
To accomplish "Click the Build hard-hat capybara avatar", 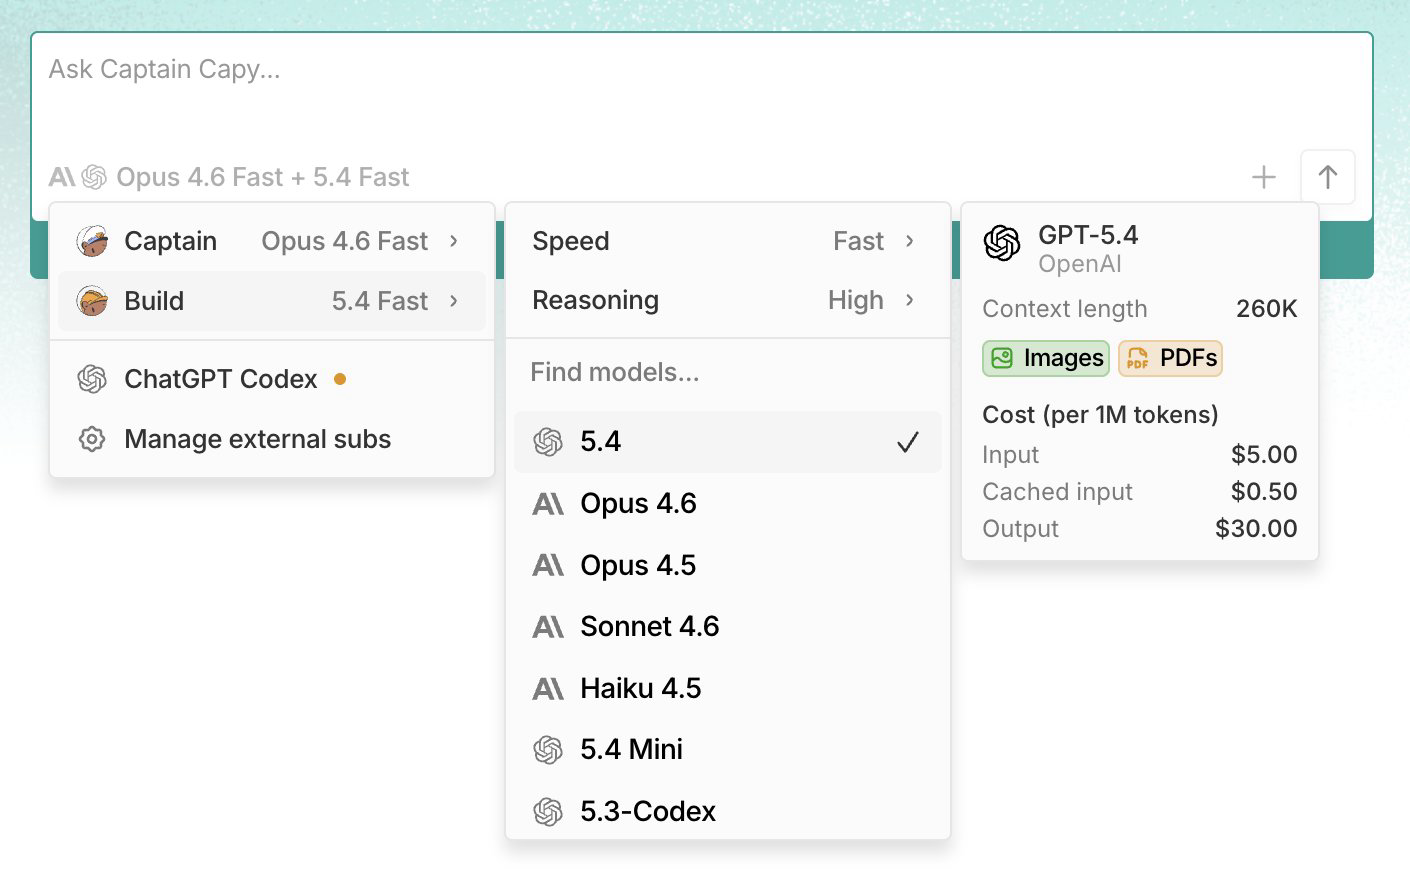I will click(93, 300).
